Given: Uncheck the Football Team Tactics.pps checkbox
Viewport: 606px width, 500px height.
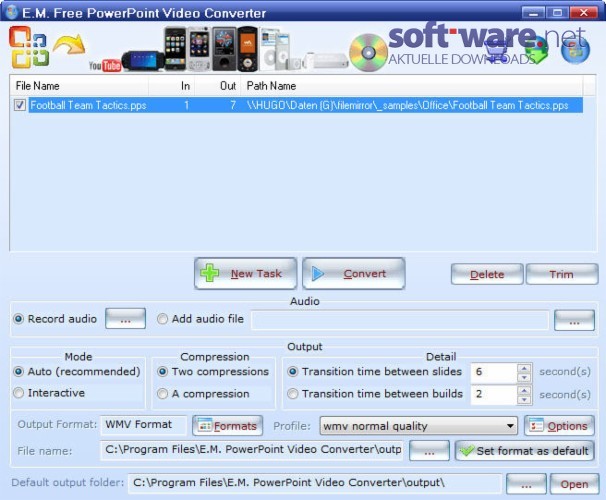Looking at the screenshot, I should [x=20, y=105].
